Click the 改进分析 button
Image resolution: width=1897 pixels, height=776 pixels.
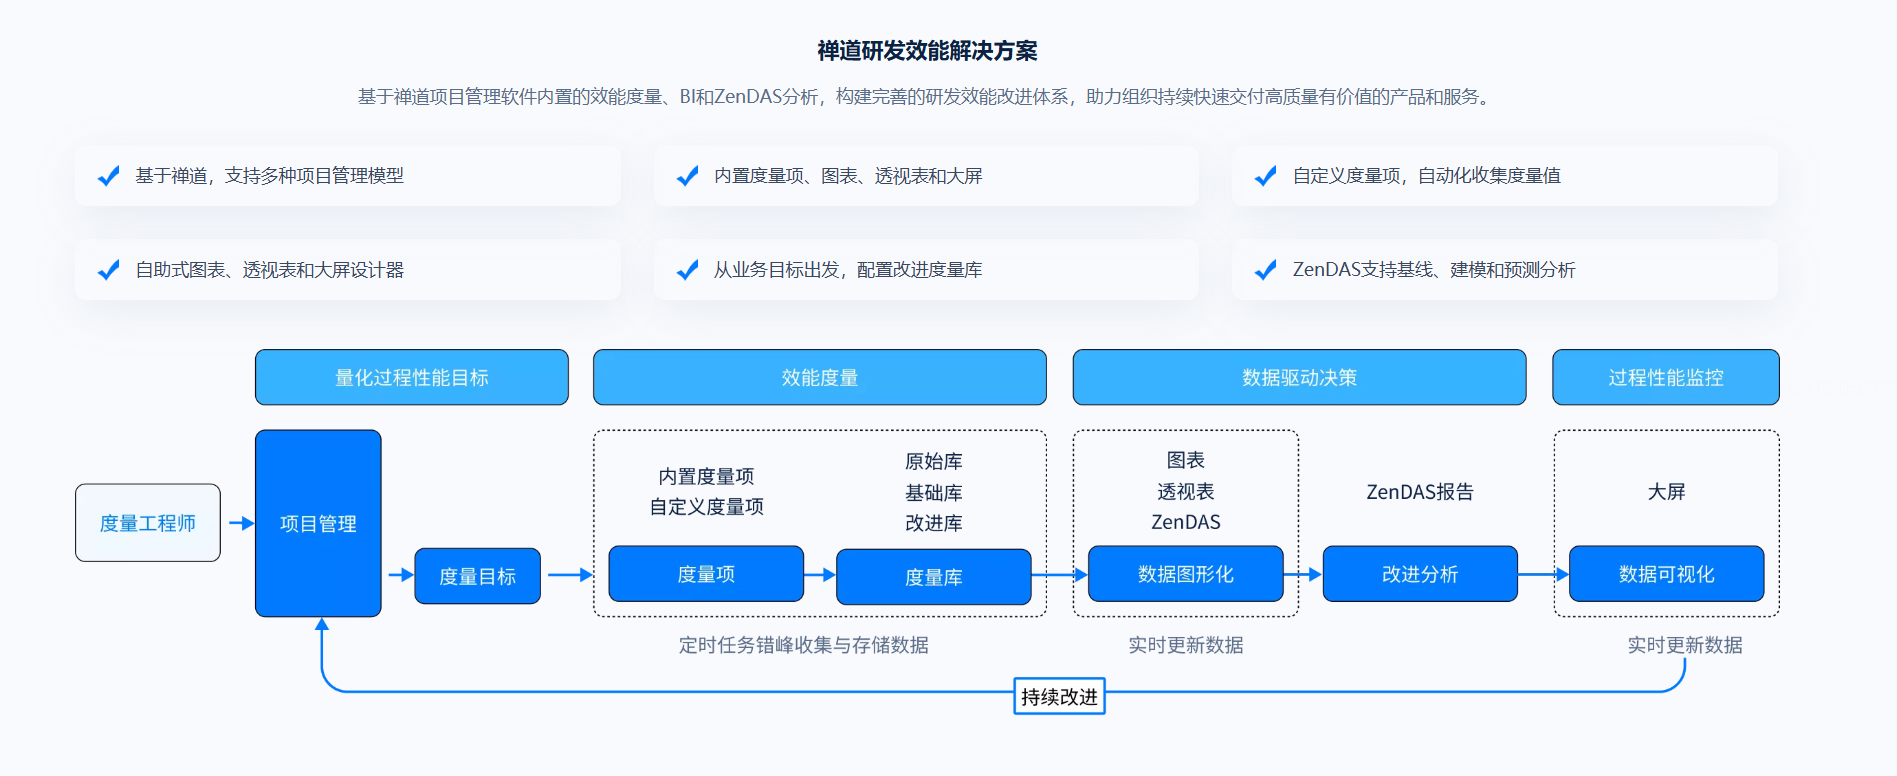click(x=1420, y=574)
